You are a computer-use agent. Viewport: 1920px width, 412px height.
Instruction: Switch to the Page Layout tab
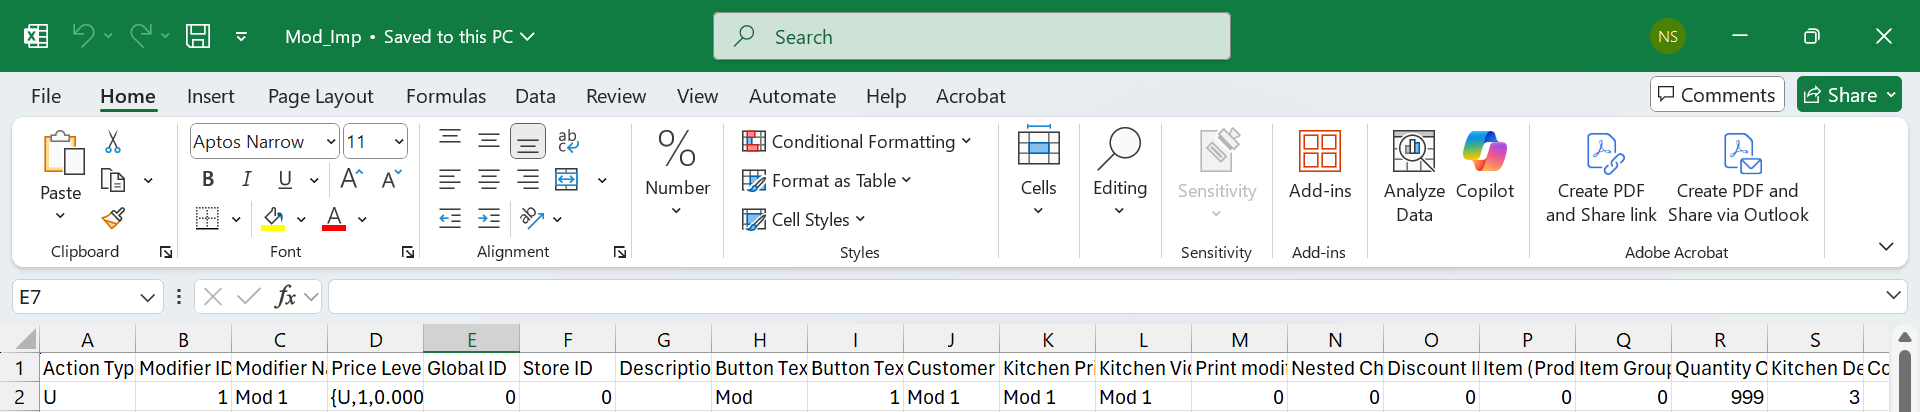coord(320,96)
